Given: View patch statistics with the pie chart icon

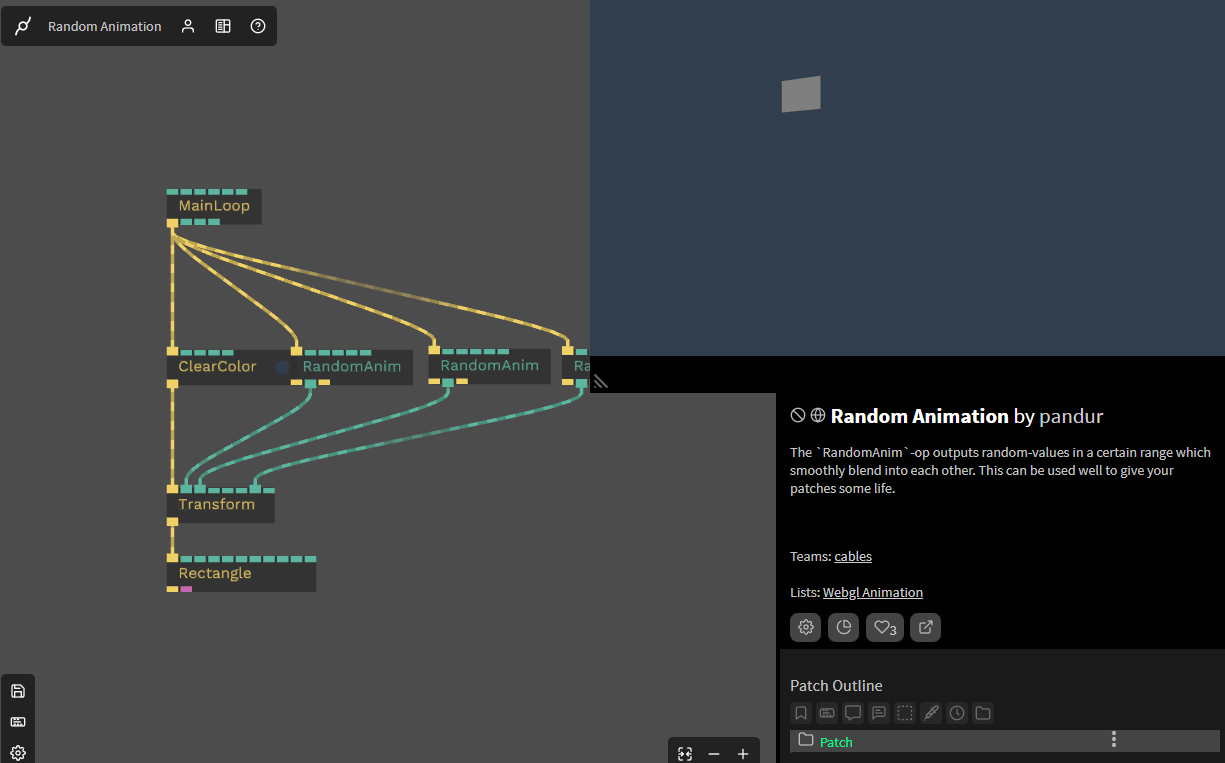Looking at the screenshot, I should (843, 627).
